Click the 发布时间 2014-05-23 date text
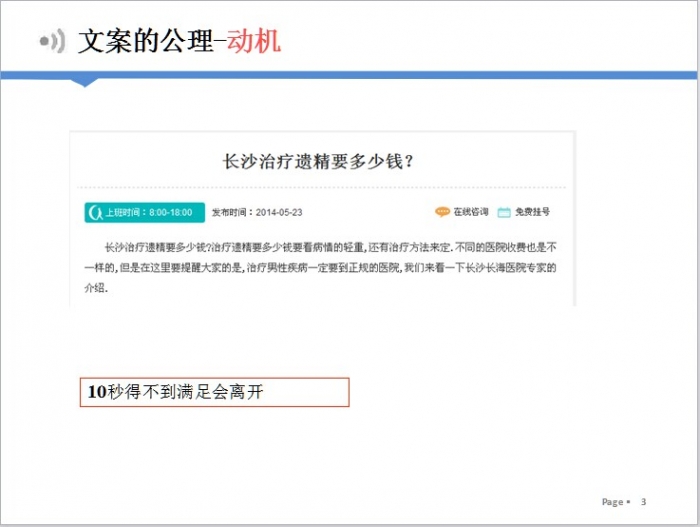This screenshot has width=700, height=527. (x=257, y=212)
